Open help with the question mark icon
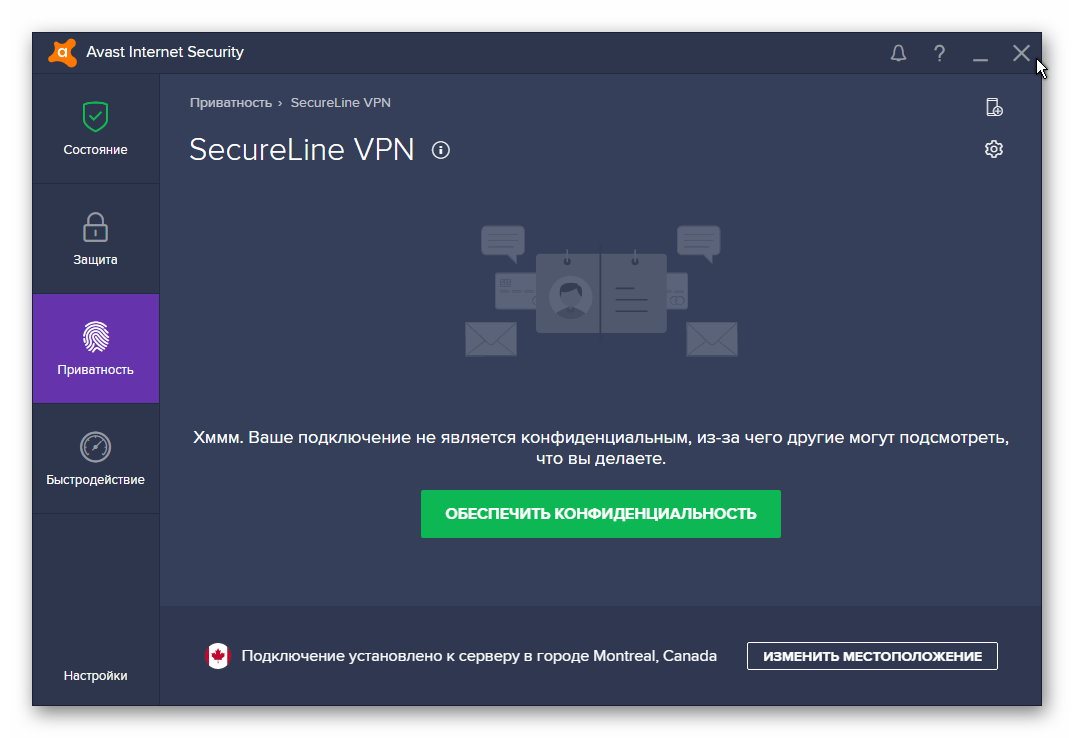The image size is (1074, 738). click(939, 53)
